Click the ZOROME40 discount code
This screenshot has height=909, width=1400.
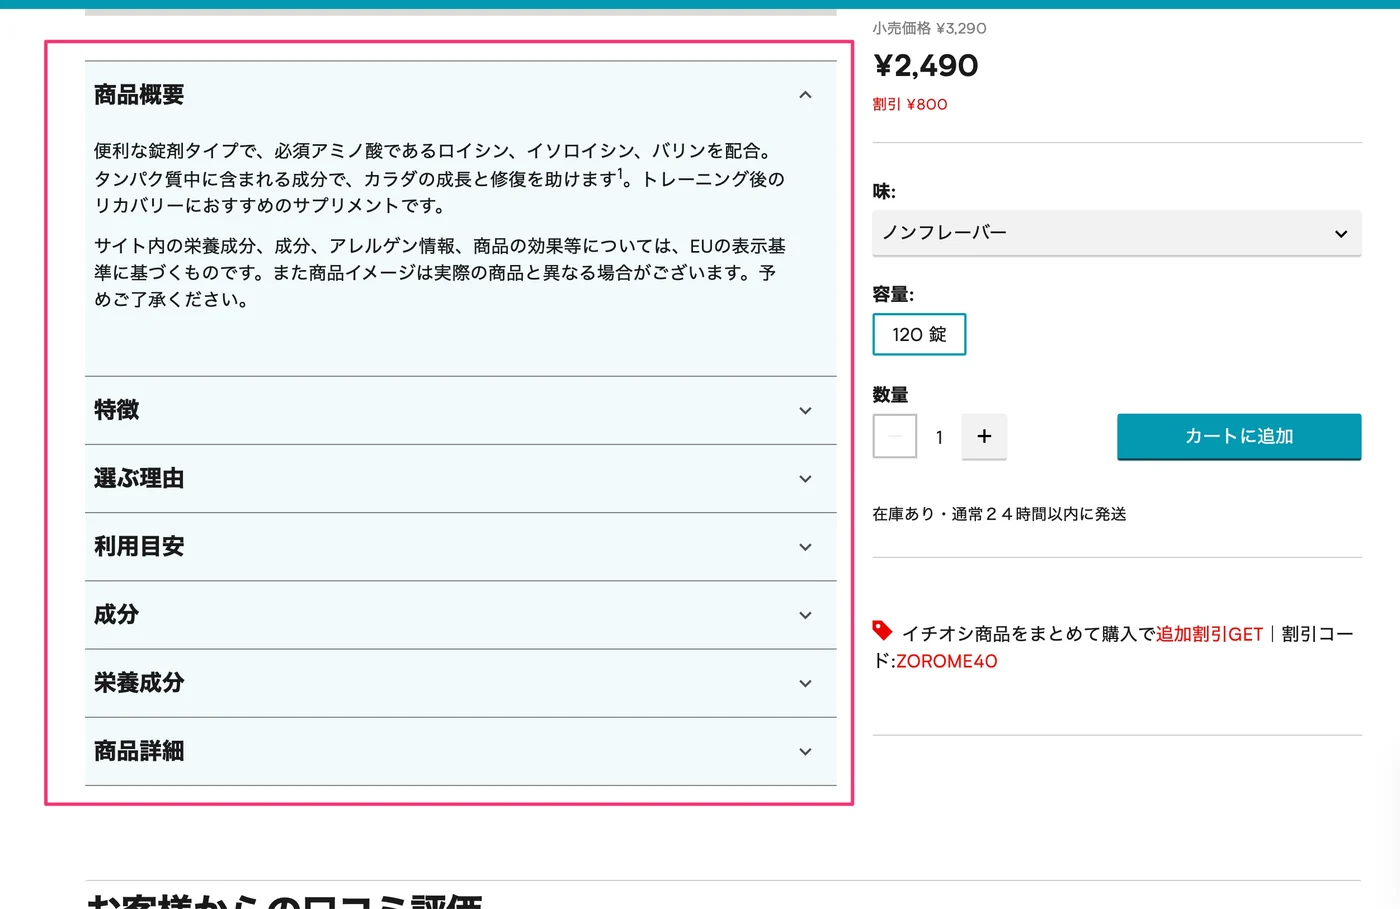point(946,661)
